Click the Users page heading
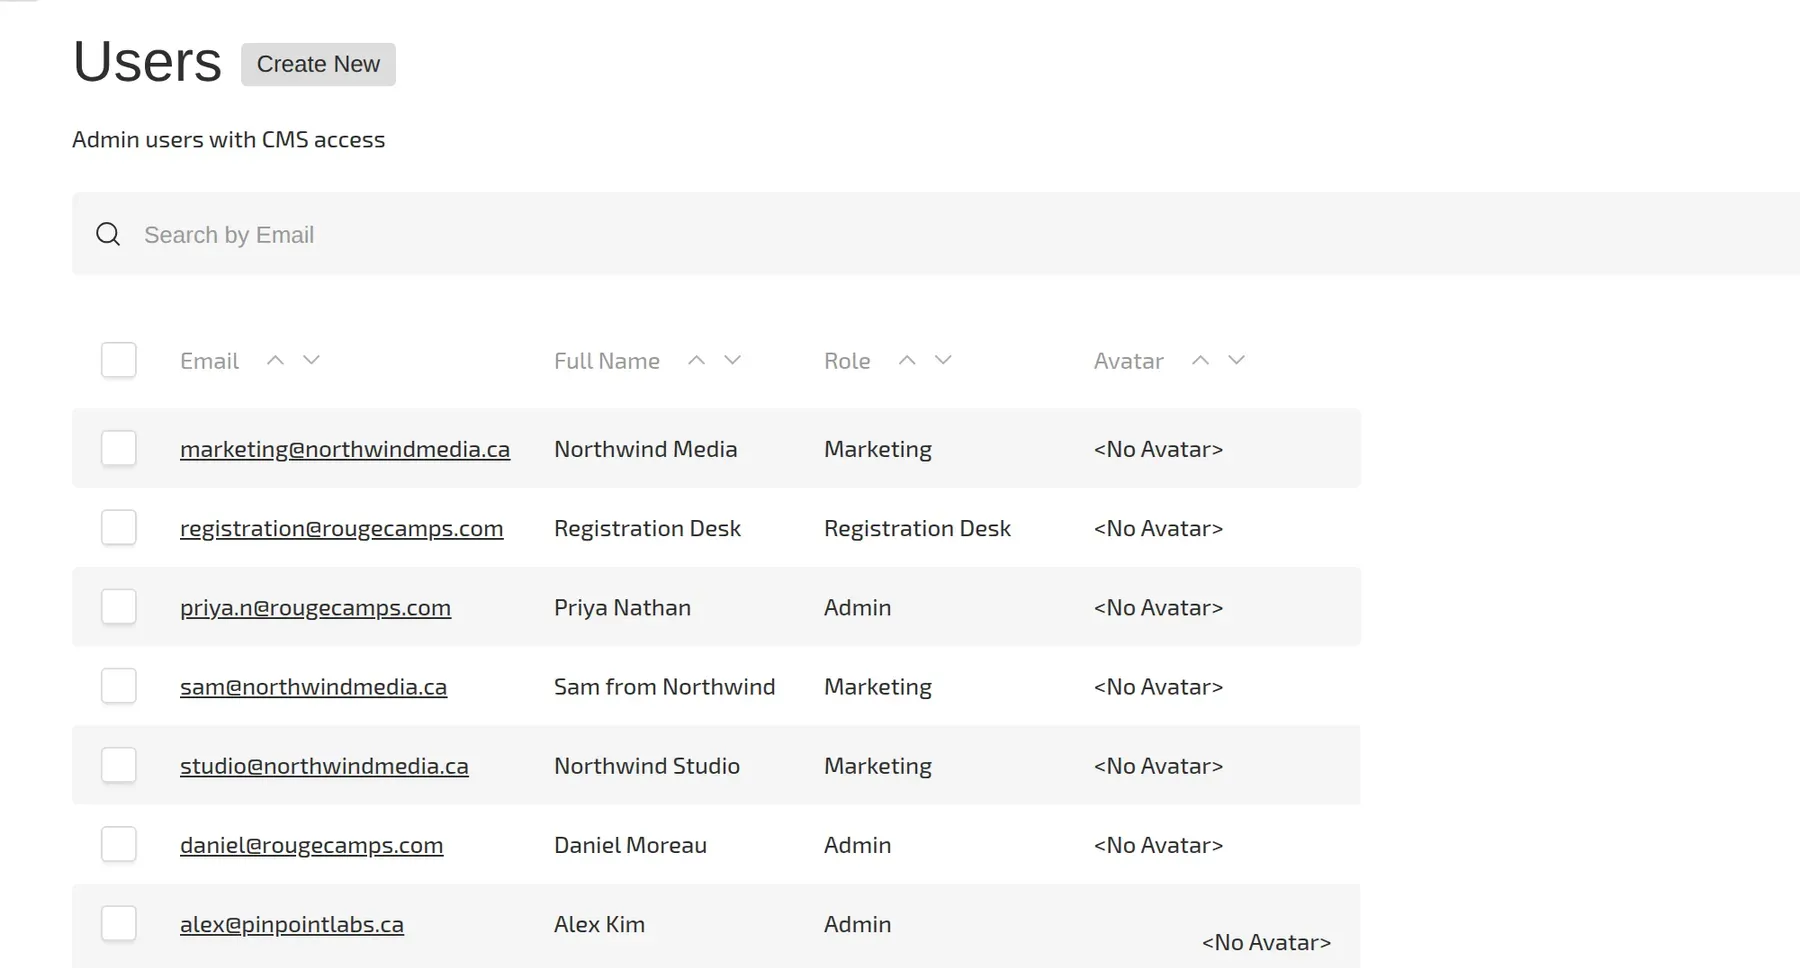The image size is (1800, 968). pyautogui.click(x=147, y=62)
